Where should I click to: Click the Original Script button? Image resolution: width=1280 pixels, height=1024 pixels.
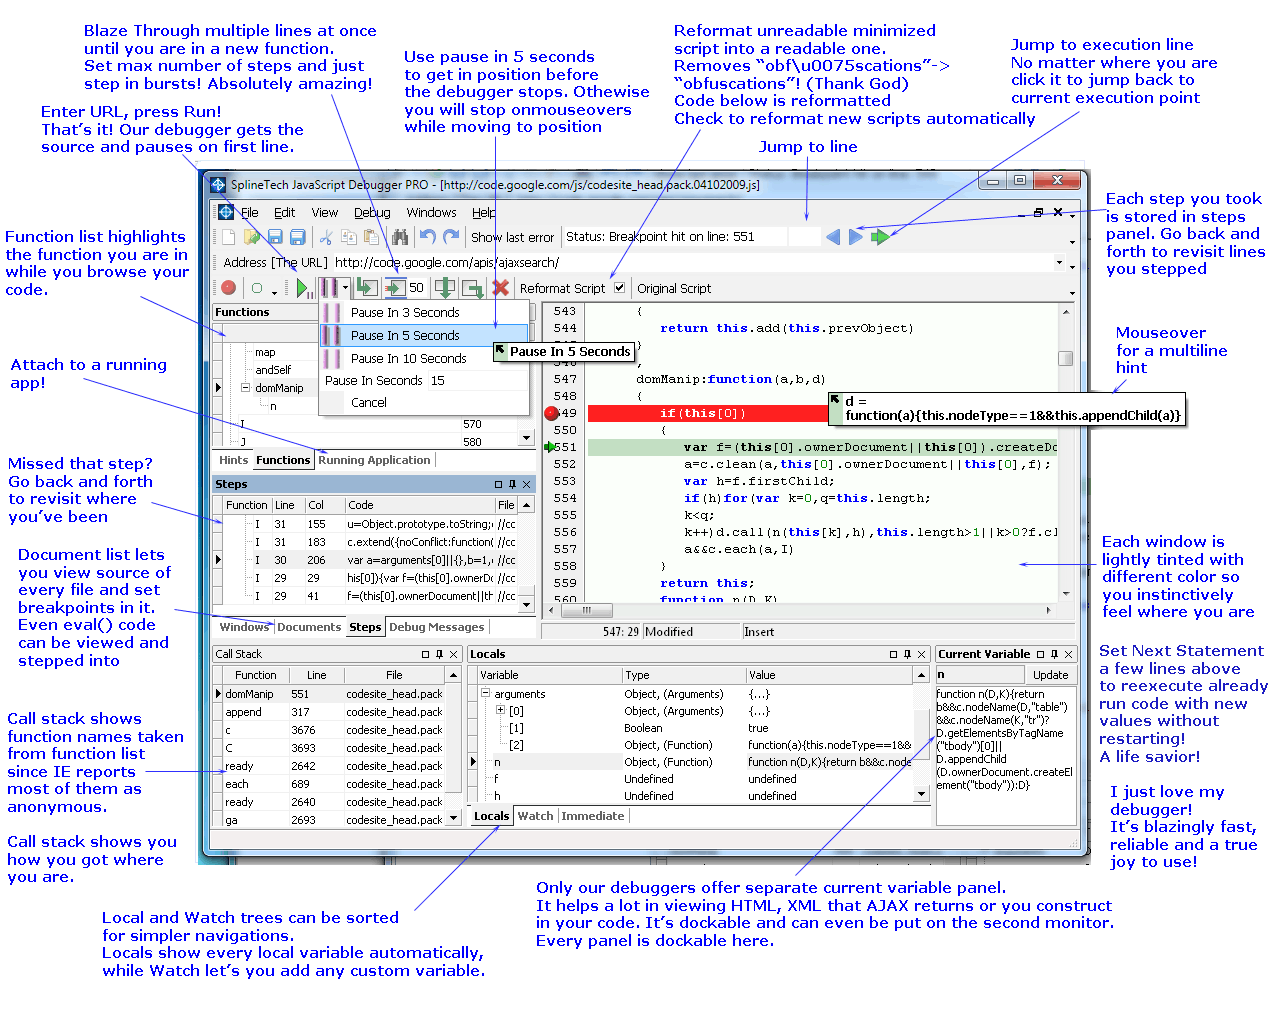[x=674, y=288]
